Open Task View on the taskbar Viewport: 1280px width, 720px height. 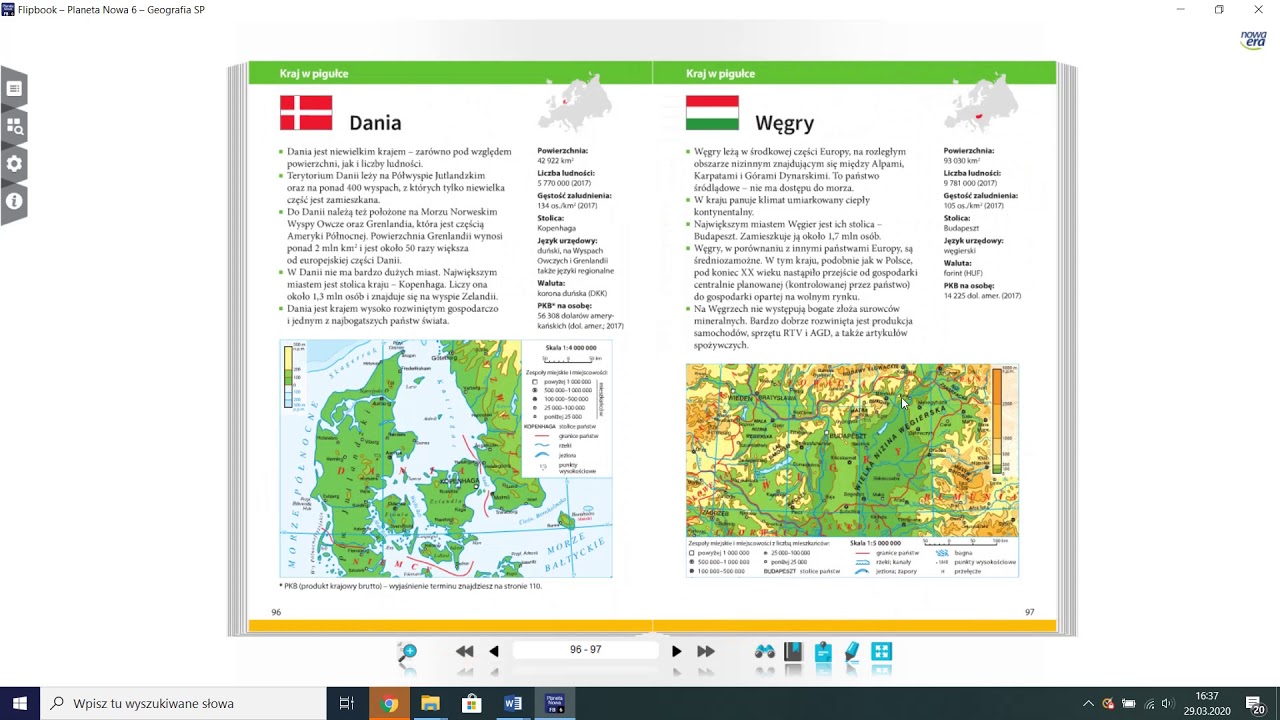pos(347,703)
